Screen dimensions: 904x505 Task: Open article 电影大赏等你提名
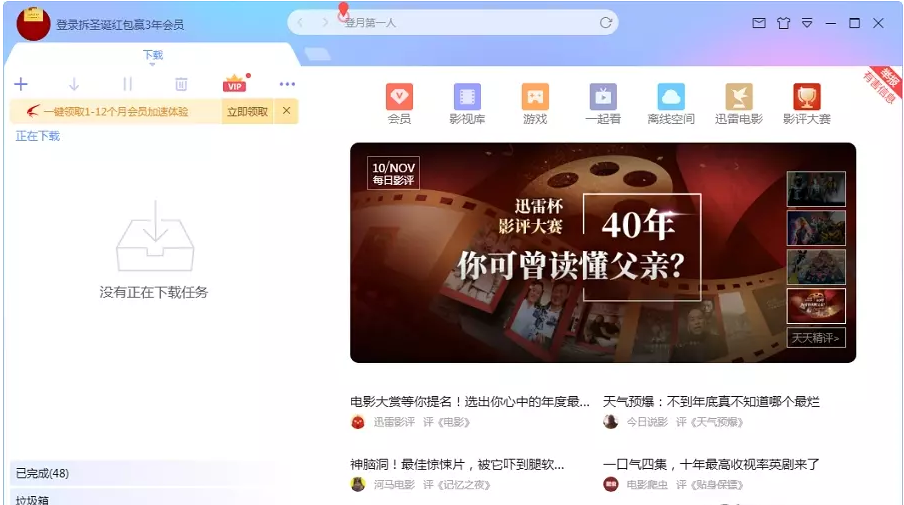click(x=470, y=402)
